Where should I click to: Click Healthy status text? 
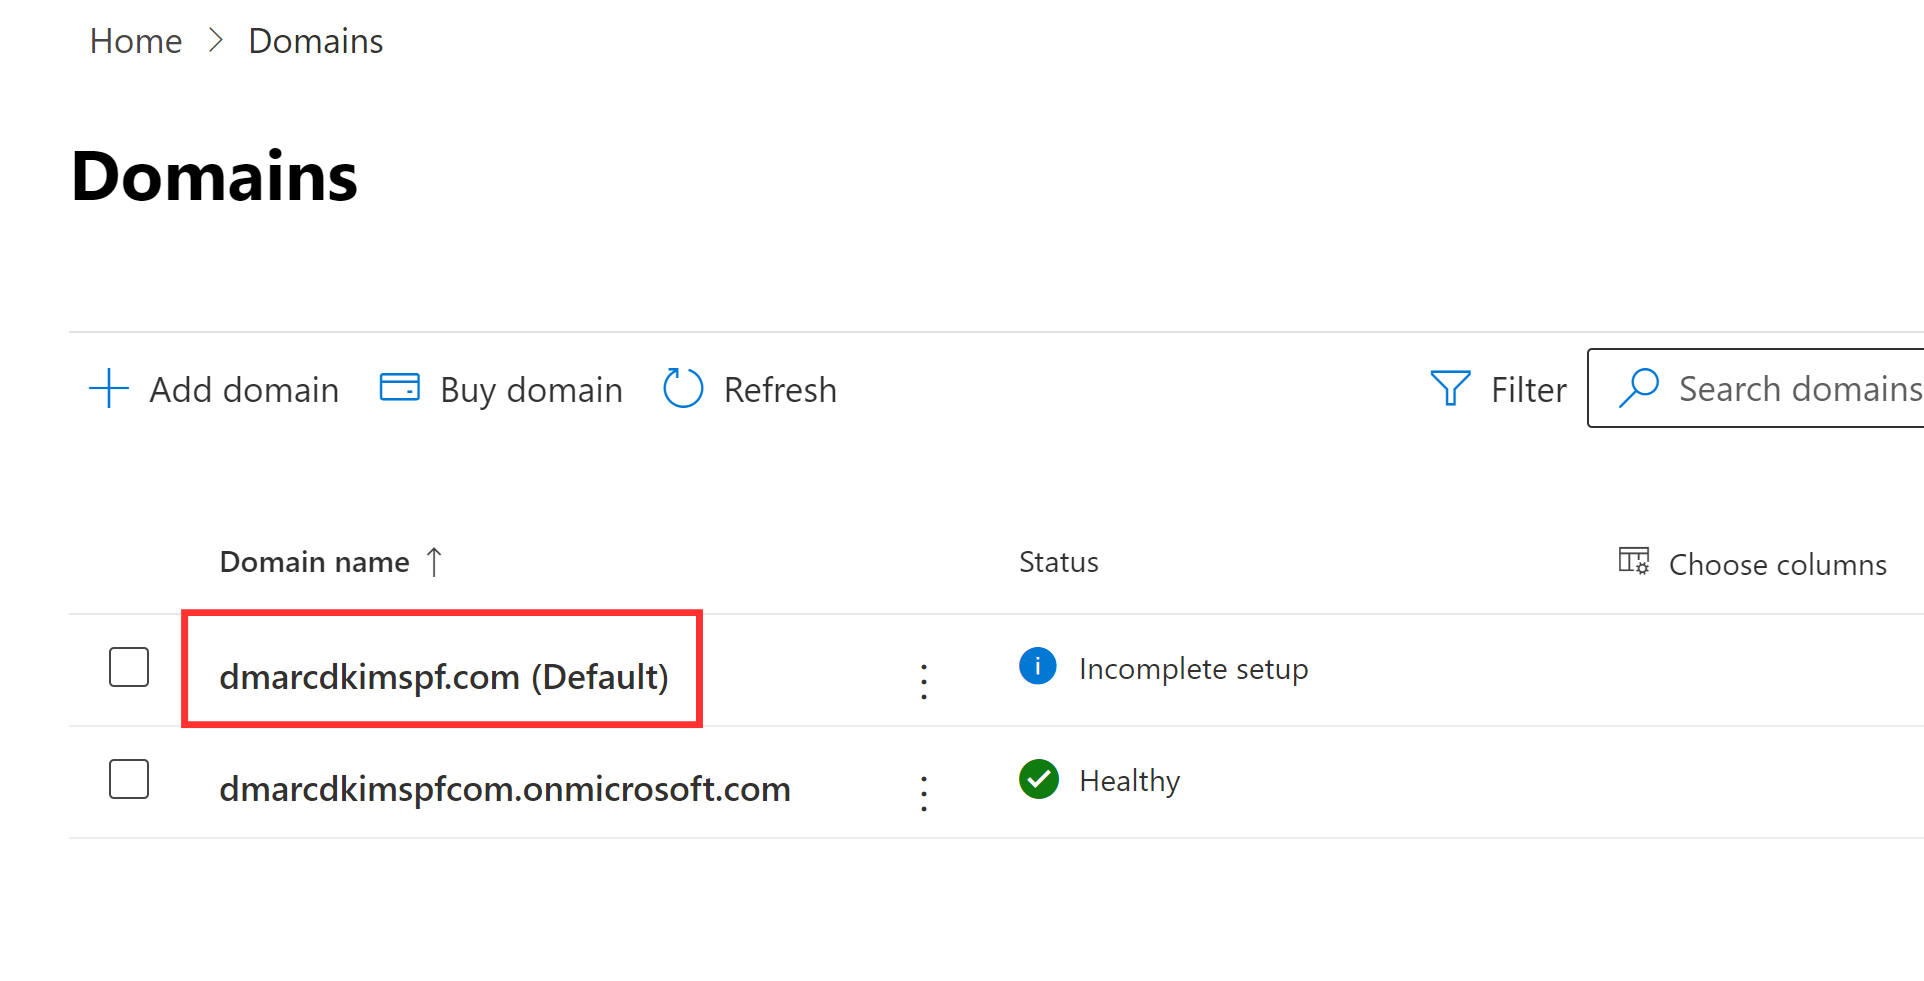pyautogui.click(x=1130, y=781)
